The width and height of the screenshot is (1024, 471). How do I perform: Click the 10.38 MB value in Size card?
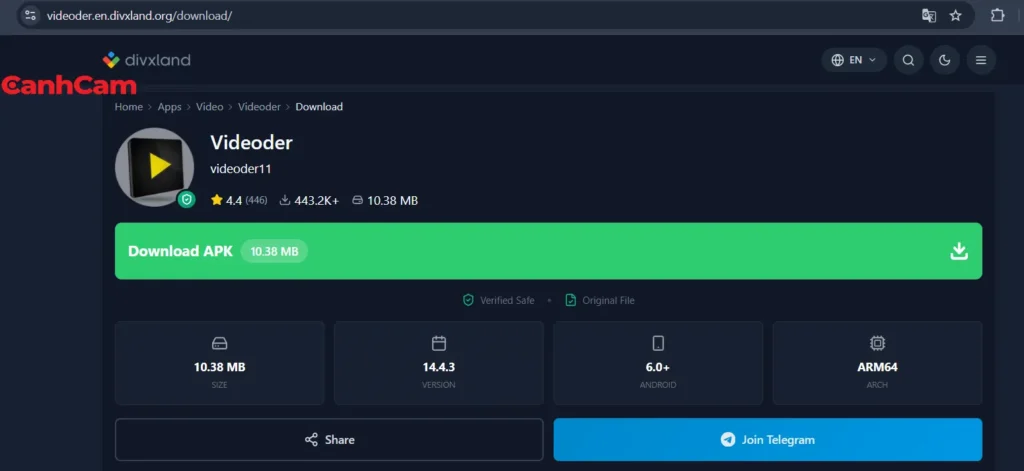(x=219, y=367)
